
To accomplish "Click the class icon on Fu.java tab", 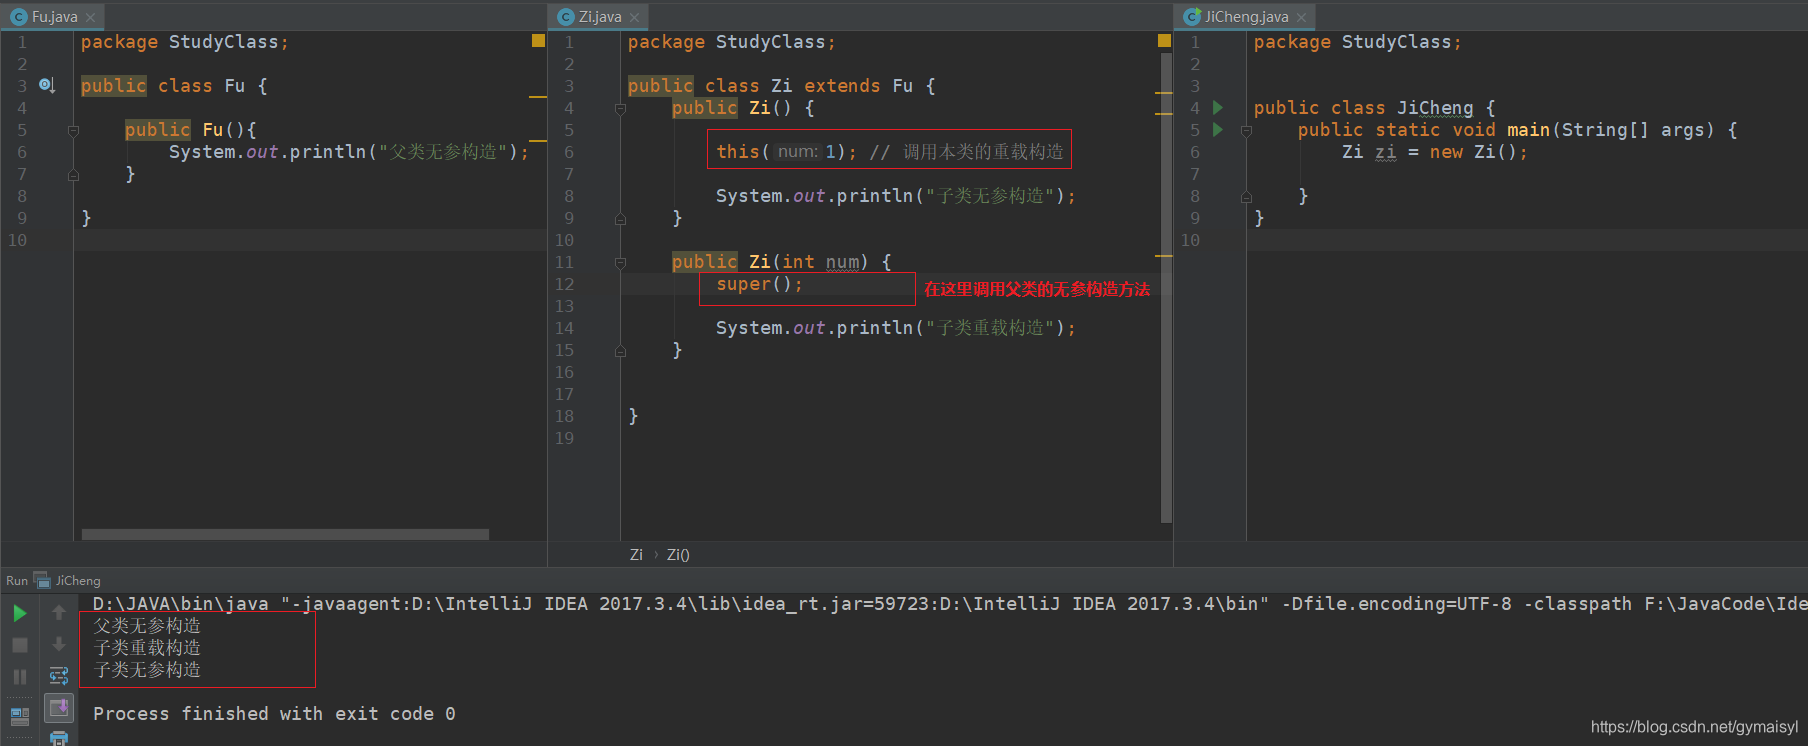I will 18,17.
